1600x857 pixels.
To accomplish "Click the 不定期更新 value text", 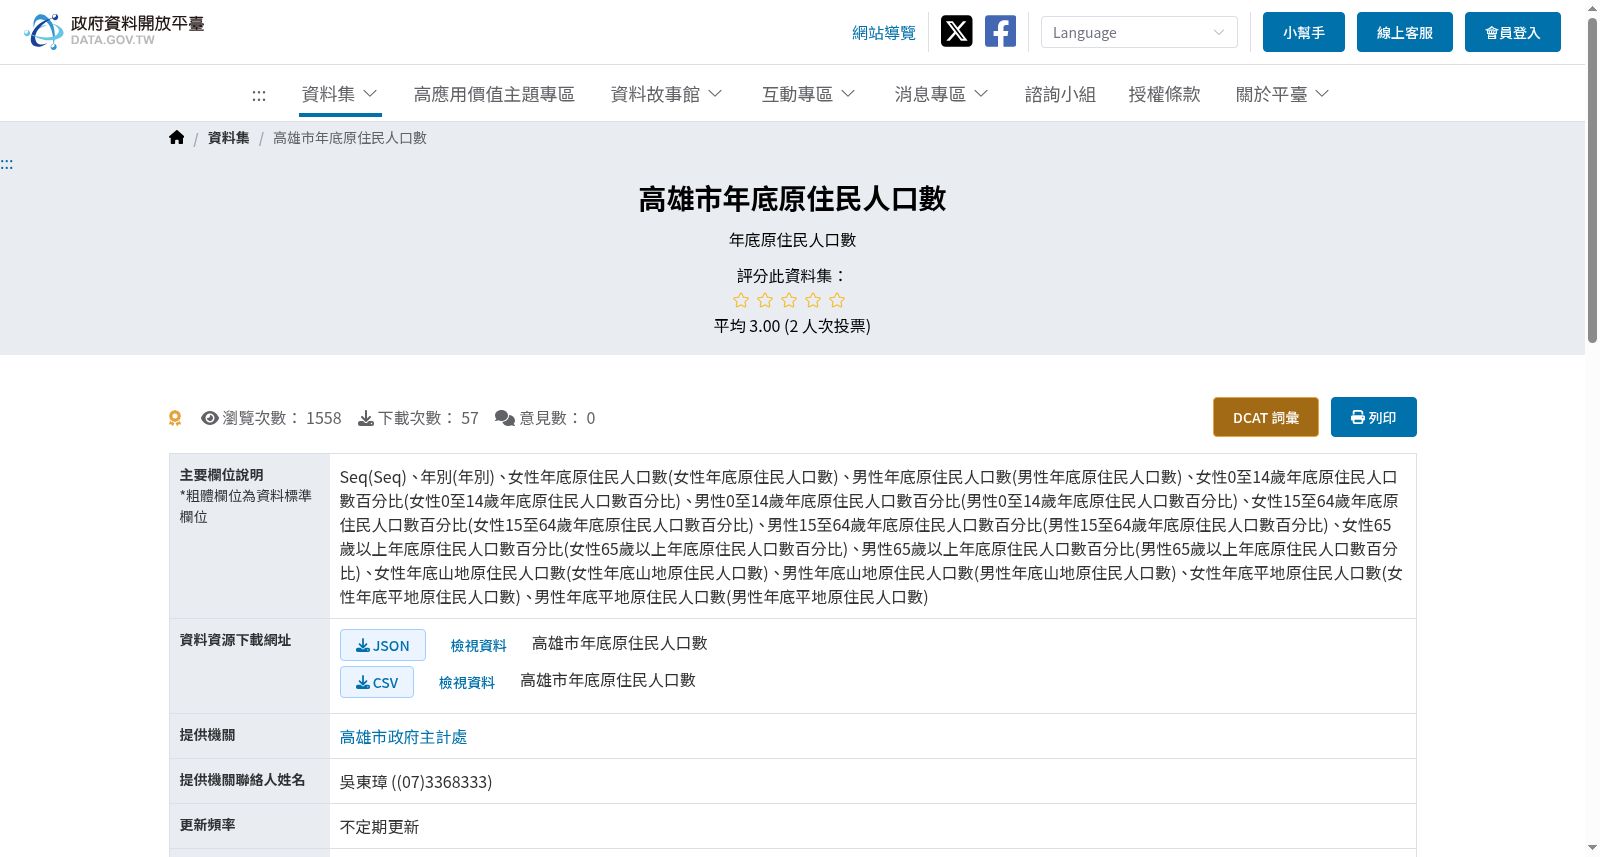I will 379,827.
